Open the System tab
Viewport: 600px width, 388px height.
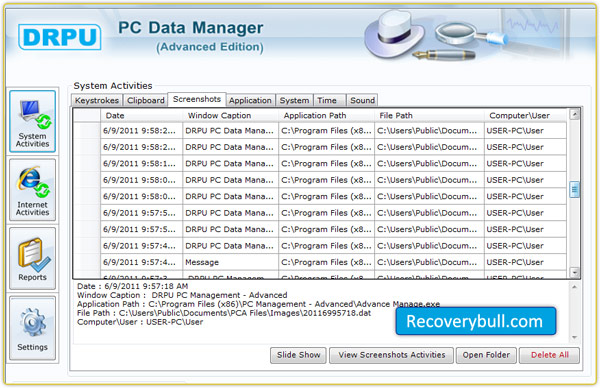[294, 100]
